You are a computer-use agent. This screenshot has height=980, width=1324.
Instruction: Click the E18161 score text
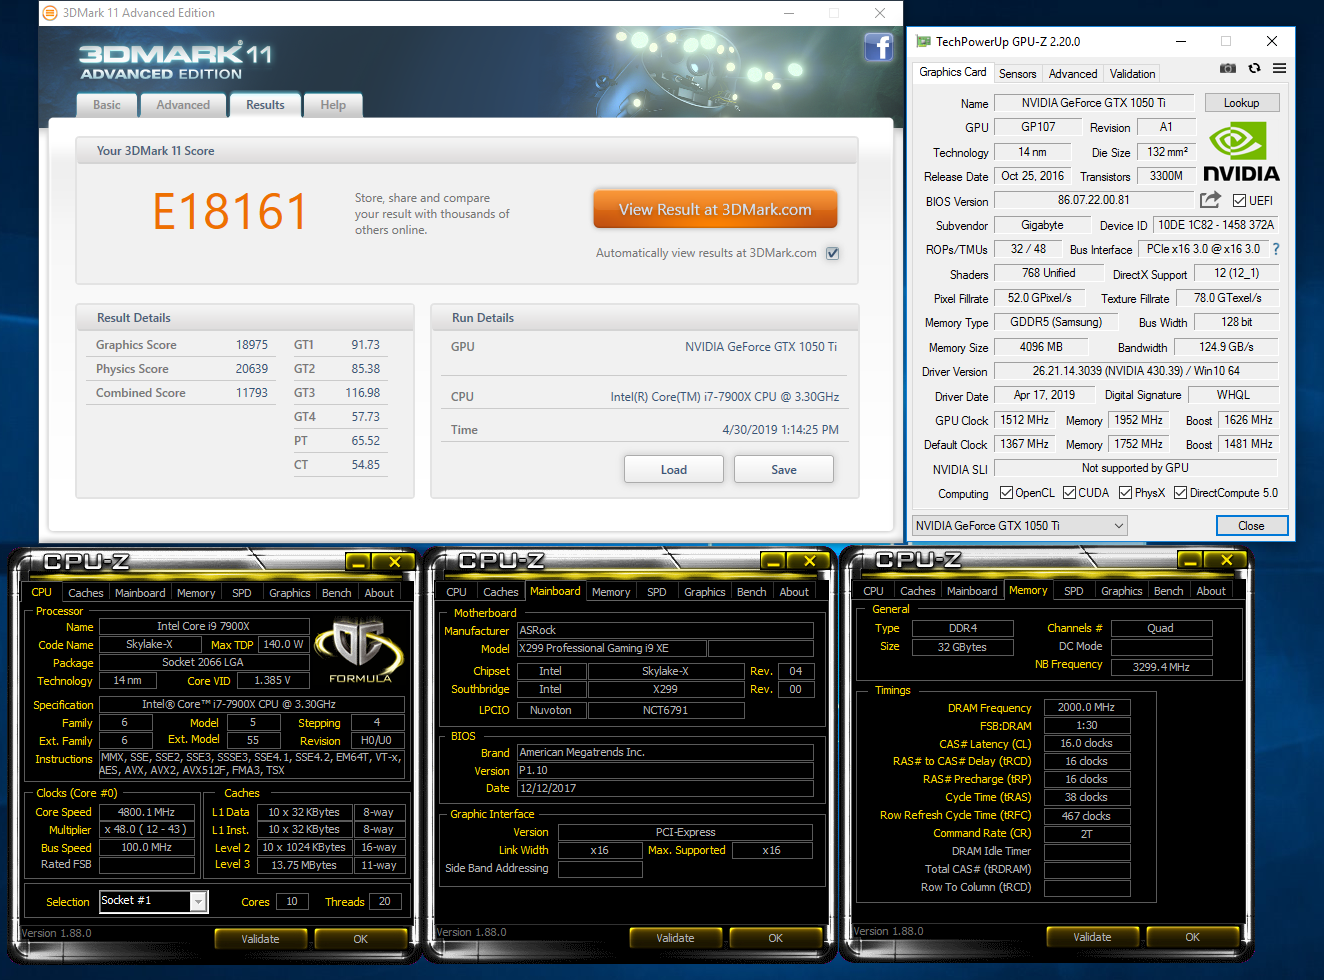[230, 212]
